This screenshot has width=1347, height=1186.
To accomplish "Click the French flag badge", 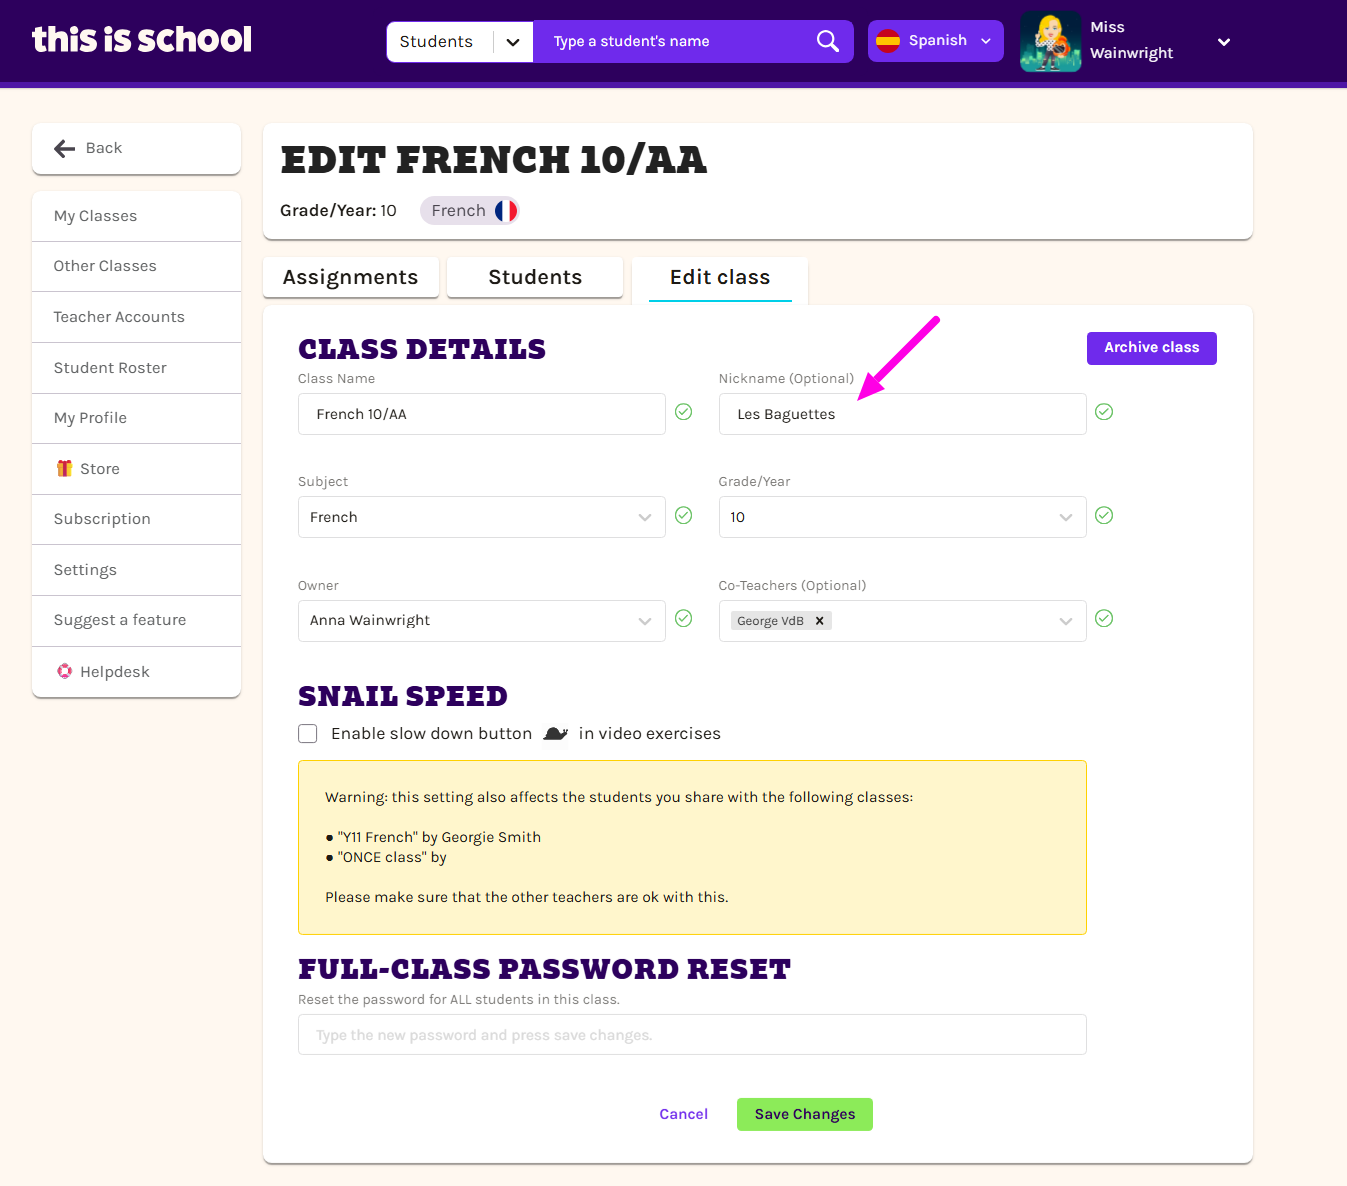I will 506,211.
